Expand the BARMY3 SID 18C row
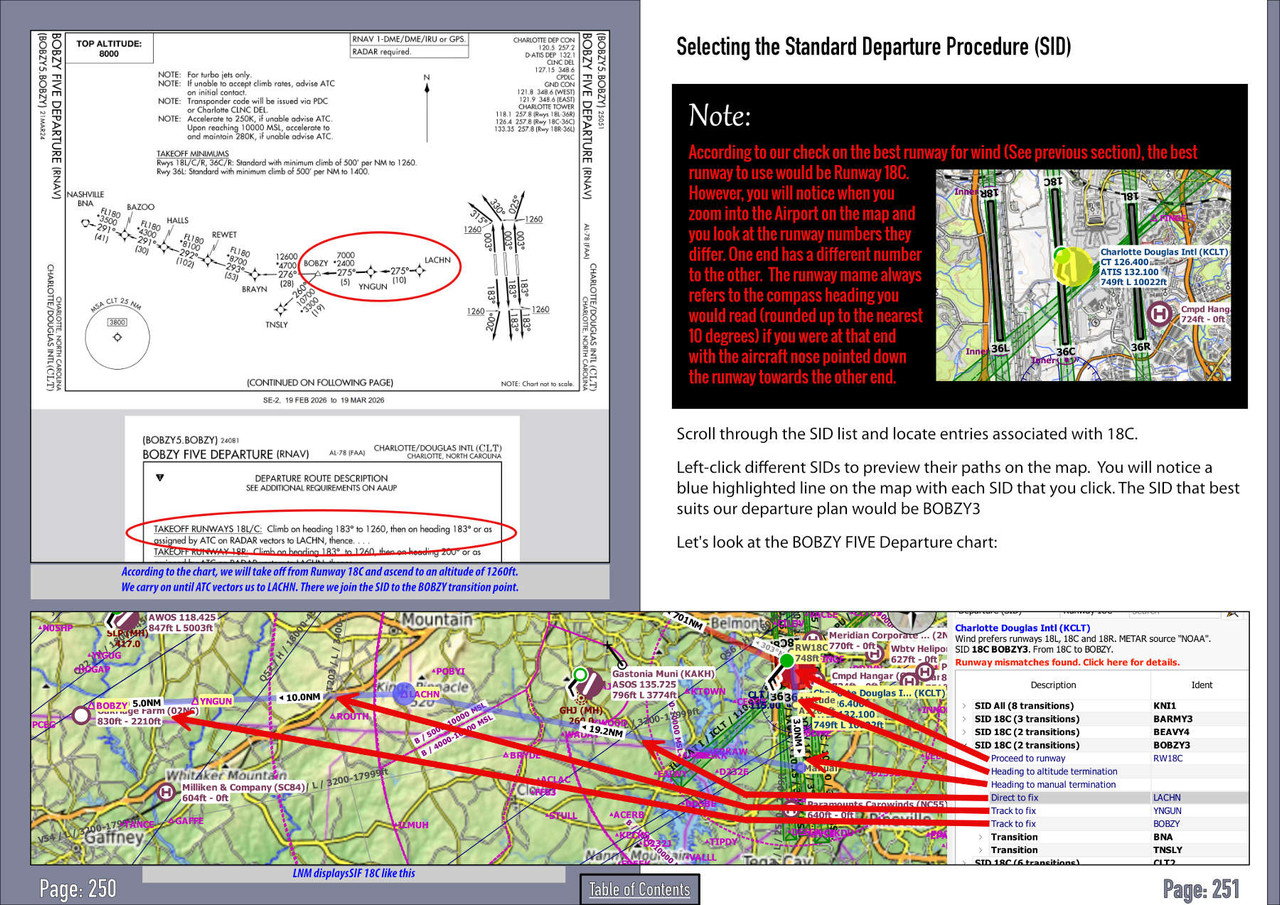 pyautogui.click(x=965, y=719)
